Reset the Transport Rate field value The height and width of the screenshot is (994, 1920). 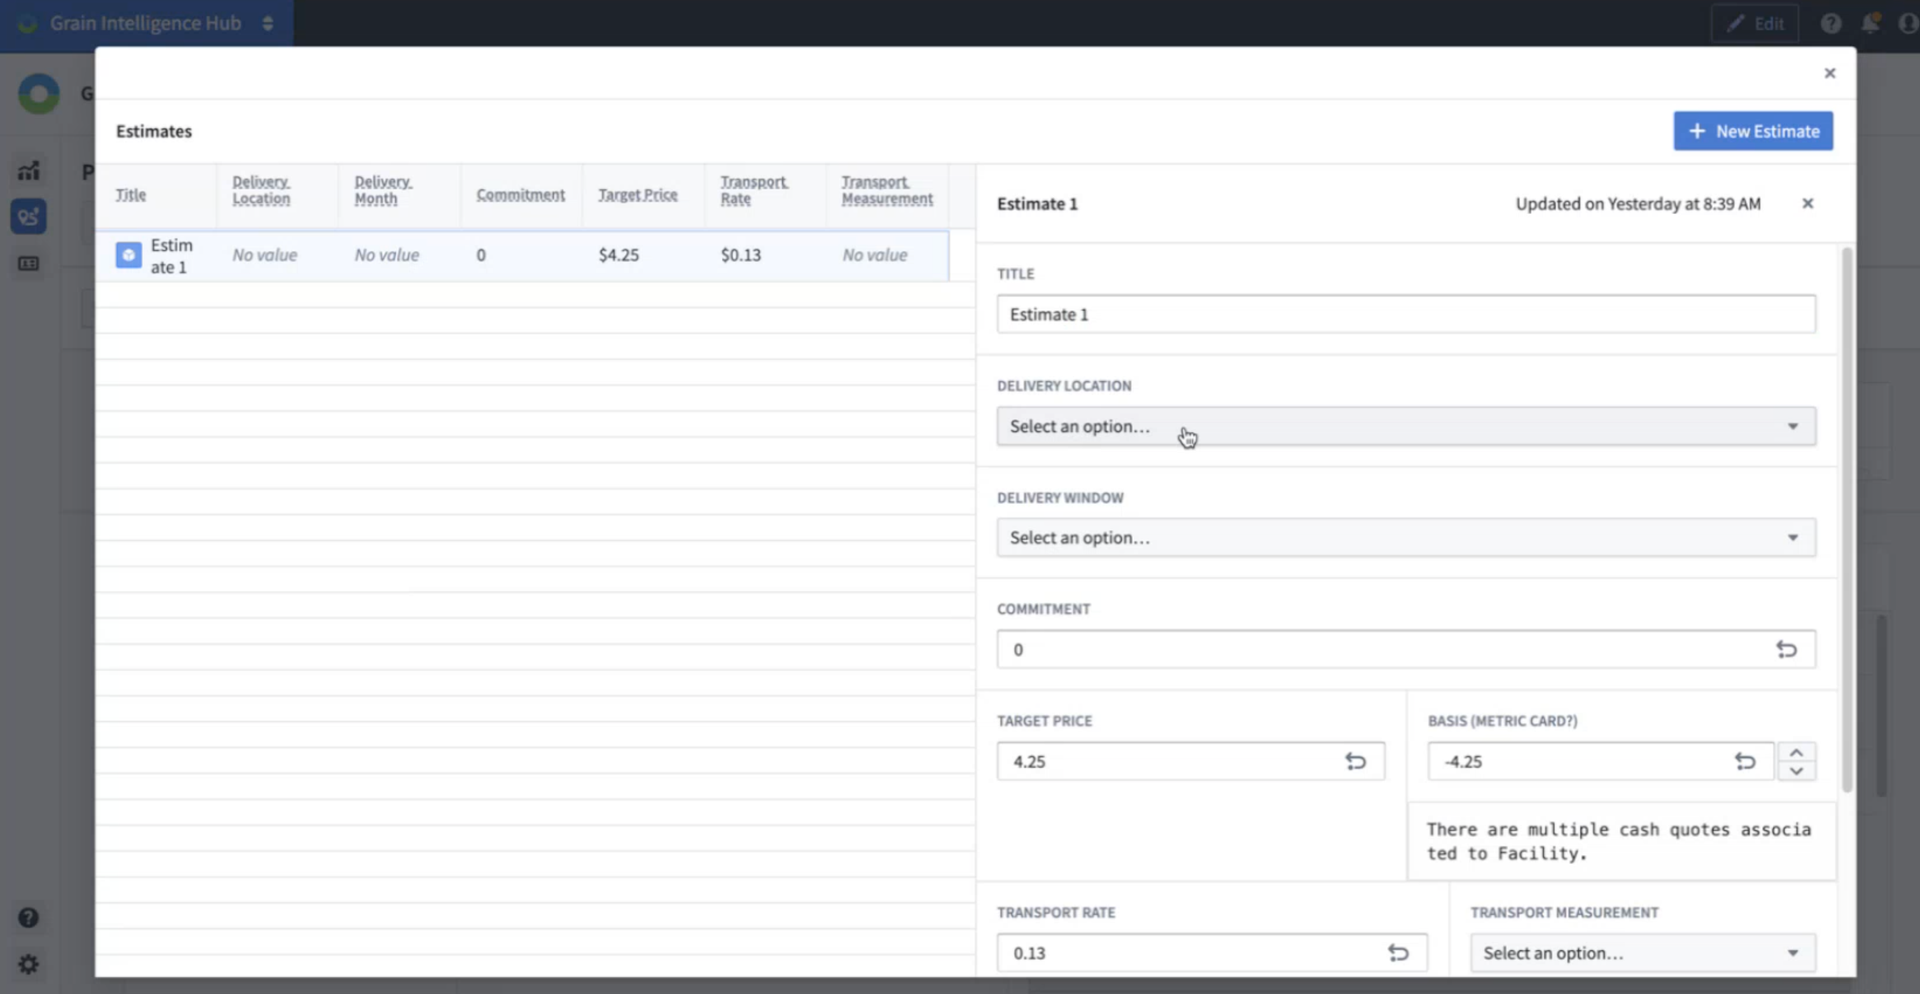coord(1398,953)
